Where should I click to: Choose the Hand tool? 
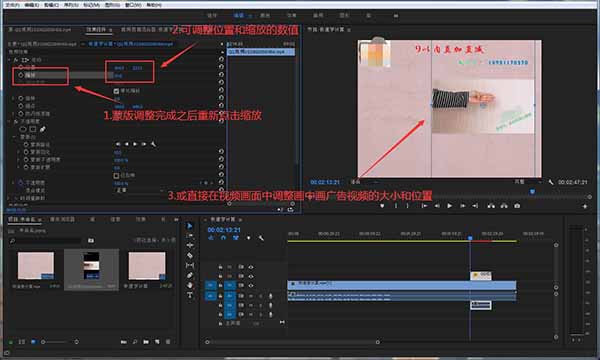[190, 285]
